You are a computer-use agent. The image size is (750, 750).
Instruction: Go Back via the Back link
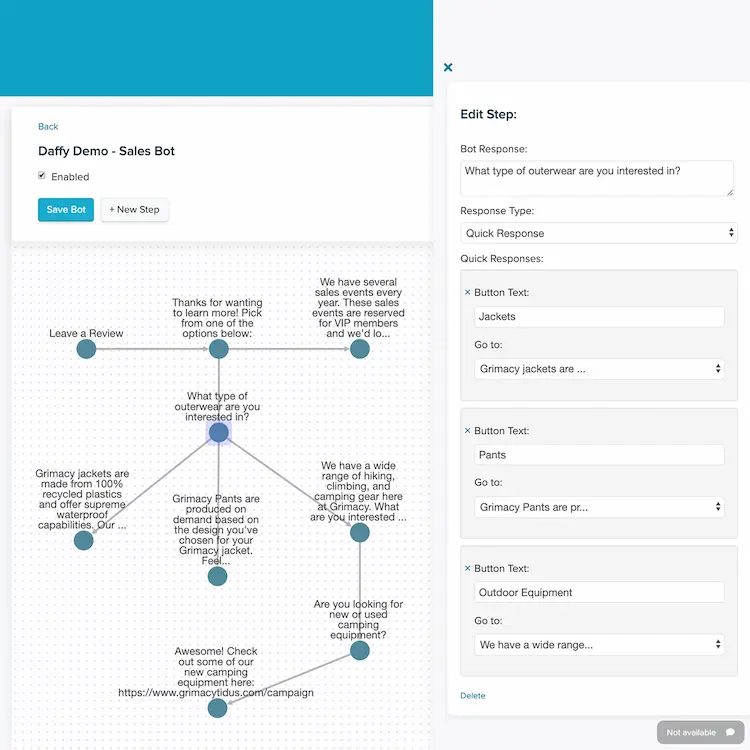point(48,126)
